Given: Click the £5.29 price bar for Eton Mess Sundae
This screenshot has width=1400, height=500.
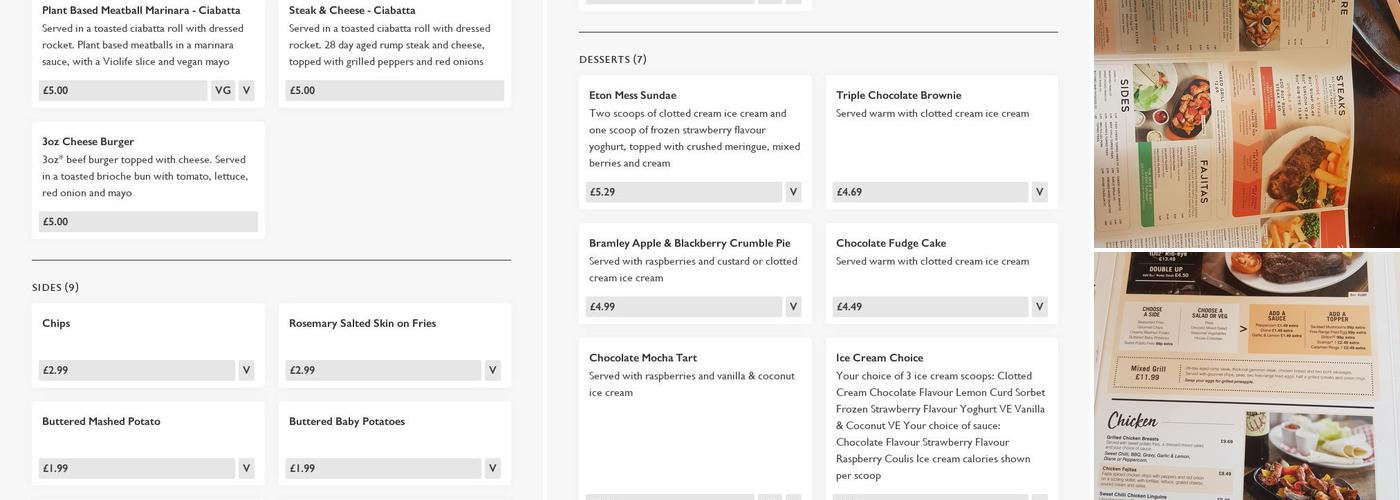Looking at the screenshot, I should click(x=683, y=192).
